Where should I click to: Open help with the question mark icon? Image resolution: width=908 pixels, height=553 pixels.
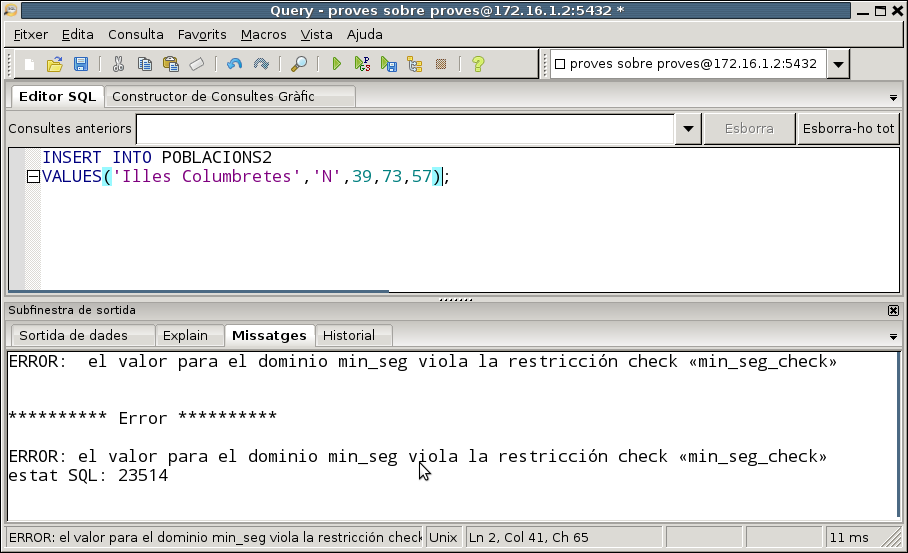478,64
